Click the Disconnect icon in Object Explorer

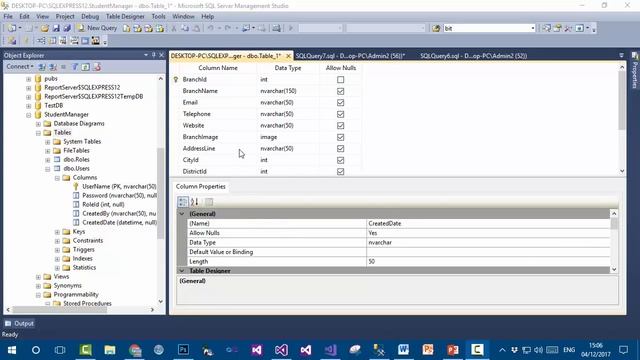click(53, 67)
